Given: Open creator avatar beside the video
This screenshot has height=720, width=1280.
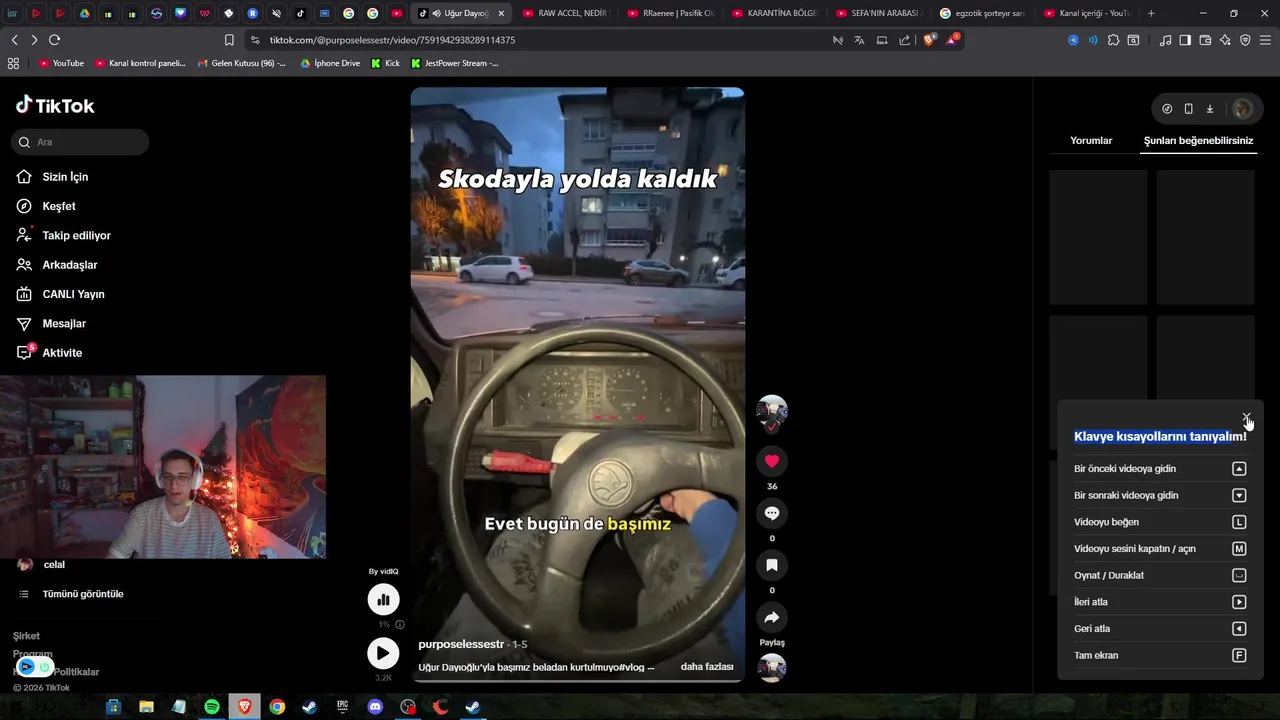Looking at the screenshot, I should (772, 411).
